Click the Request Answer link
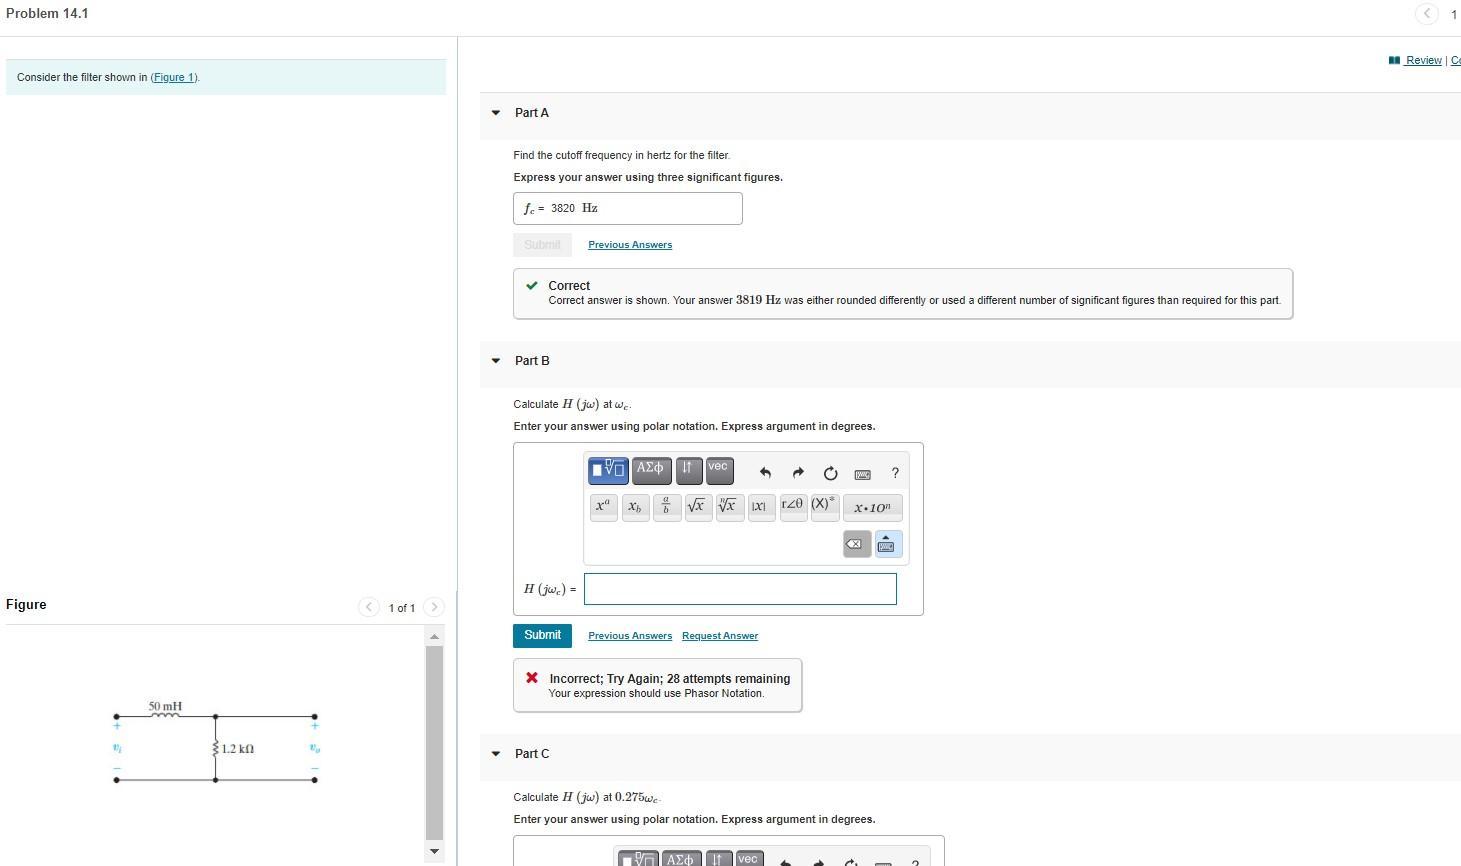 tap(720, 636)
